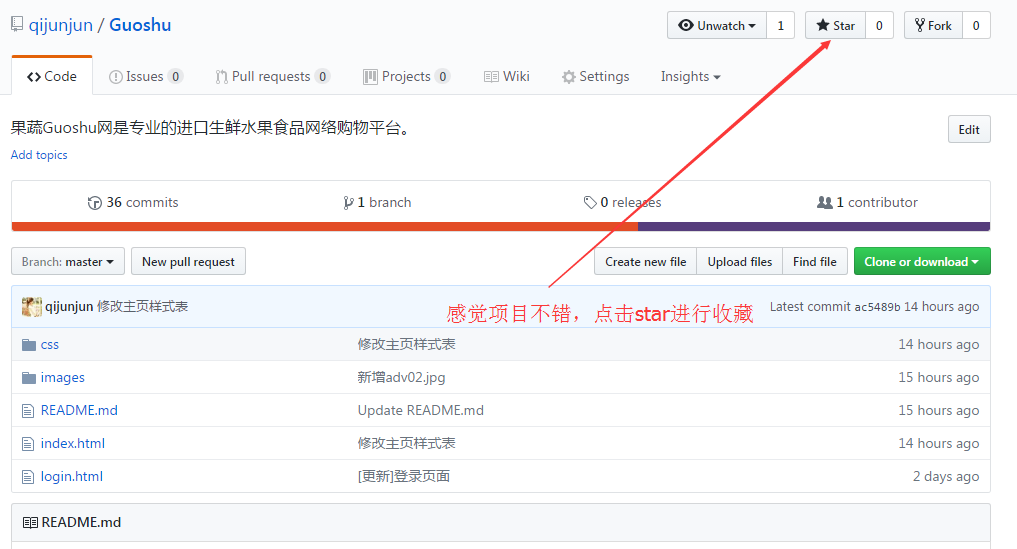This screenshot has width=1017, height=549.
Task: Switch to the Code tab
Action: click(52, 76)
